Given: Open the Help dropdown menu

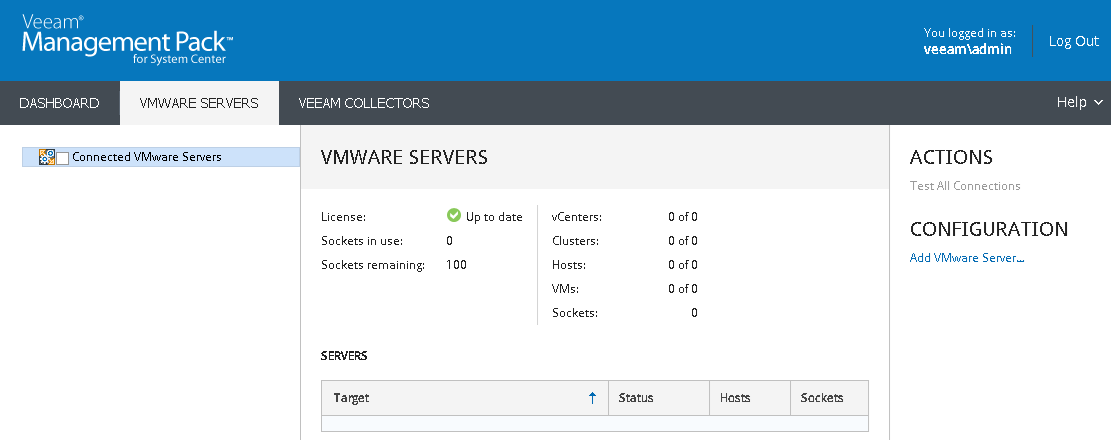Looking at the screenshot, I should [x=1078, y=103].
